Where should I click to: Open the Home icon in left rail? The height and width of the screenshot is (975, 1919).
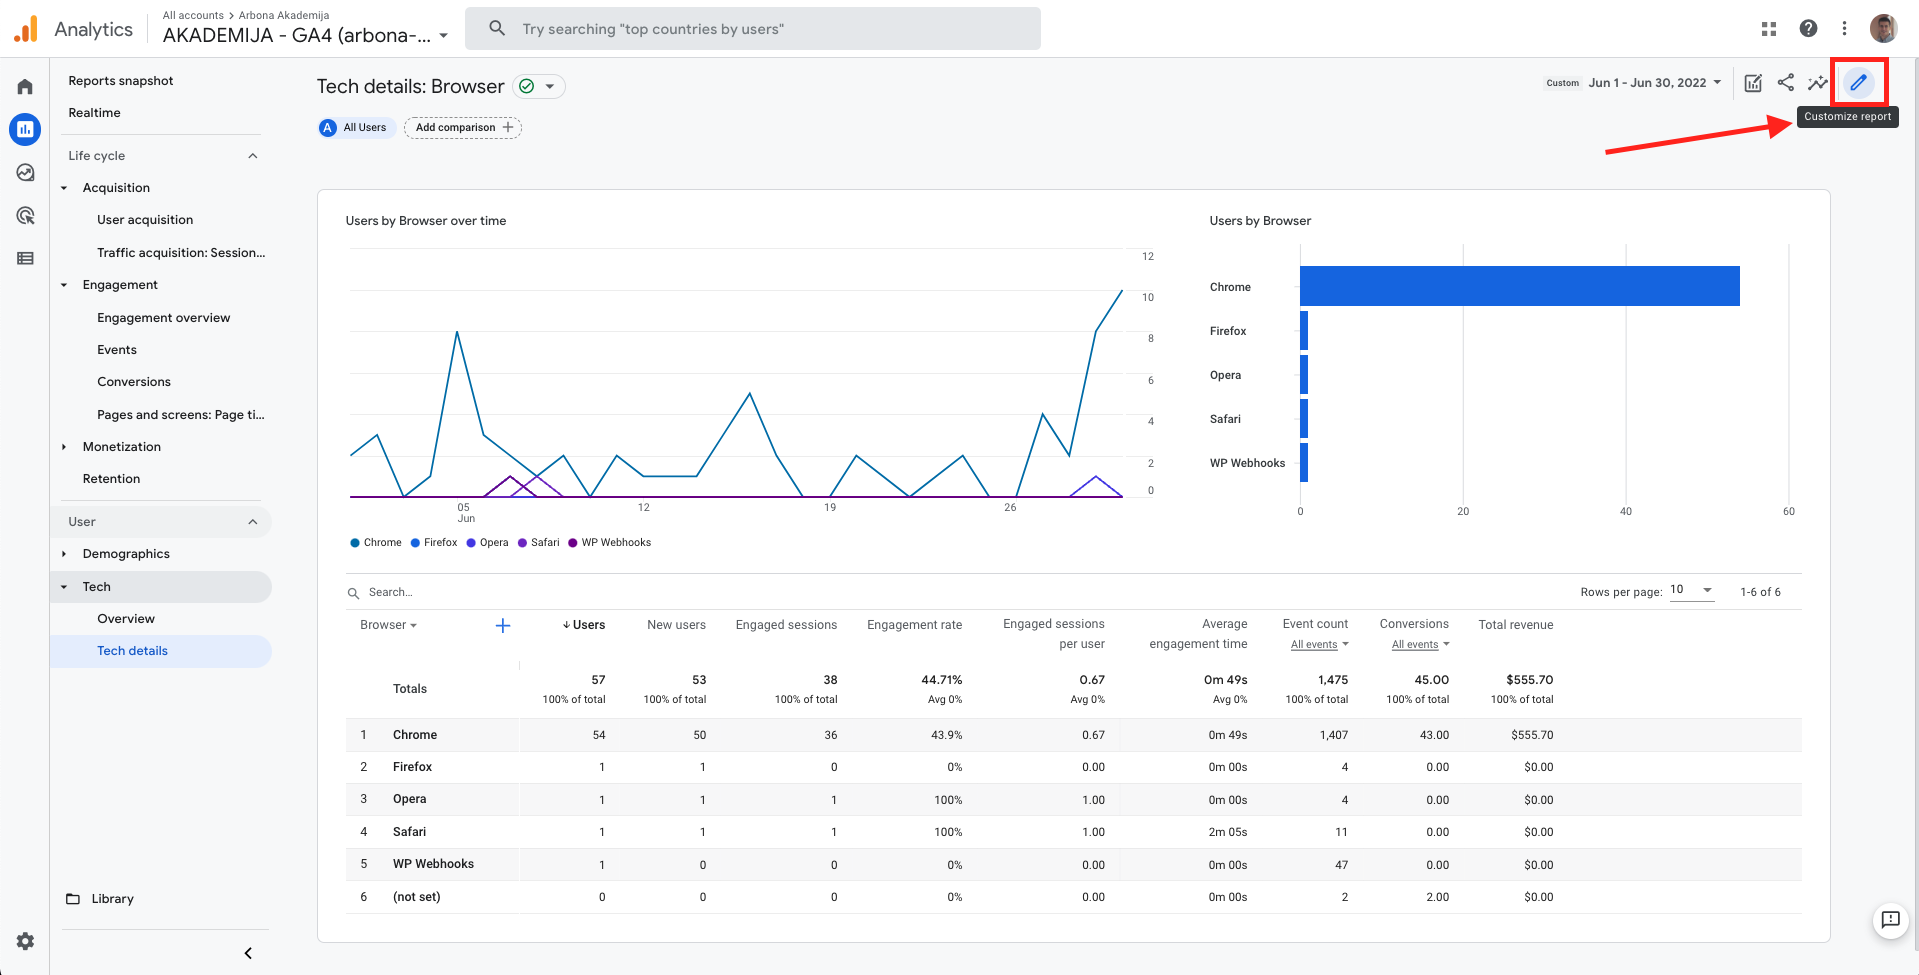tap(25, 87)
